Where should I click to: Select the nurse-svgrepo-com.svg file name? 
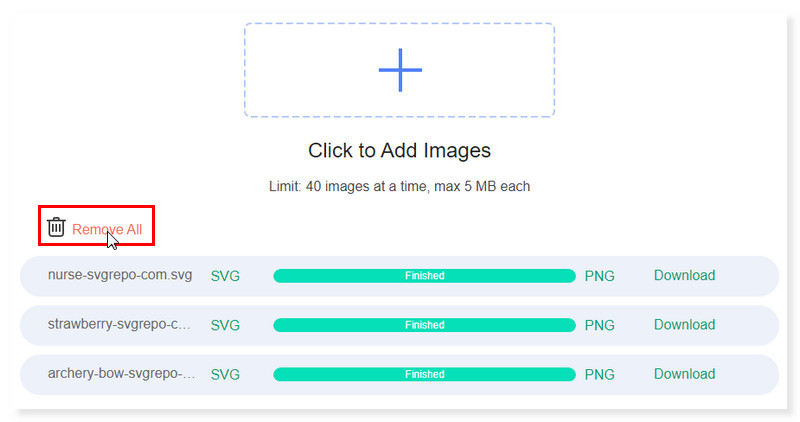pyautogui.click(x=120, y=275)
